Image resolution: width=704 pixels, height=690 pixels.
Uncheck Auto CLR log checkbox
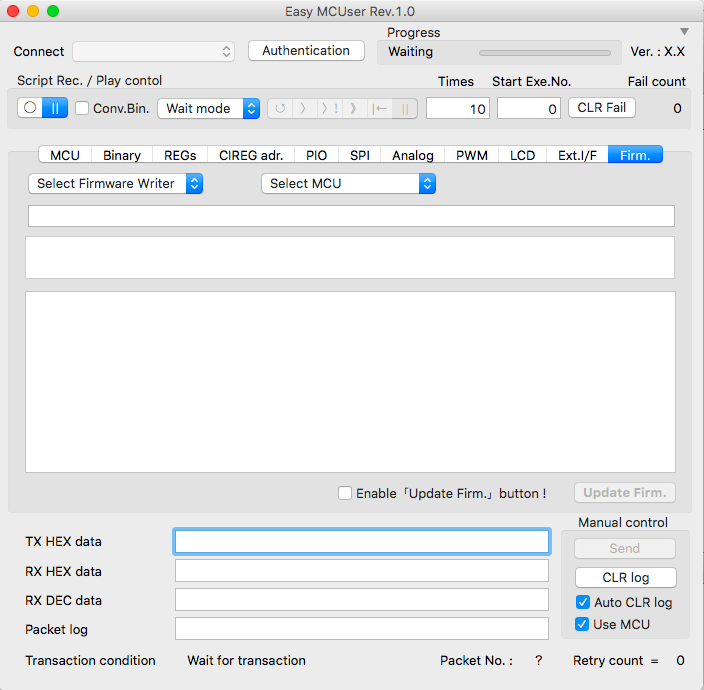coord(583,602)
